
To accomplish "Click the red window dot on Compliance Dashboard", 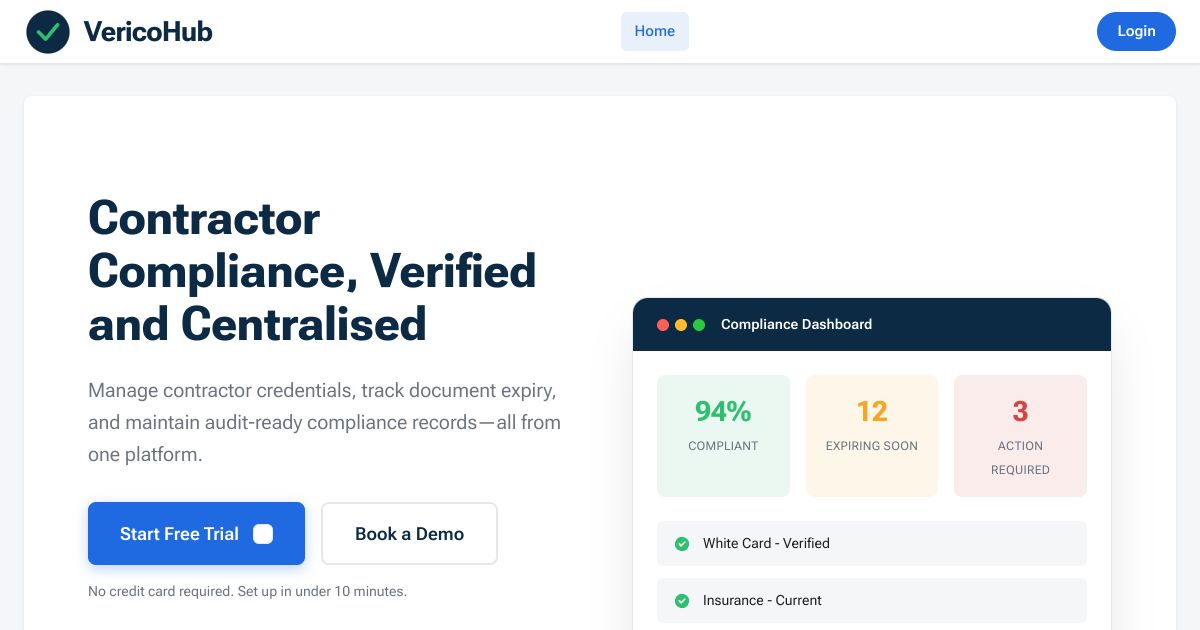I will [x=663, y=325].
